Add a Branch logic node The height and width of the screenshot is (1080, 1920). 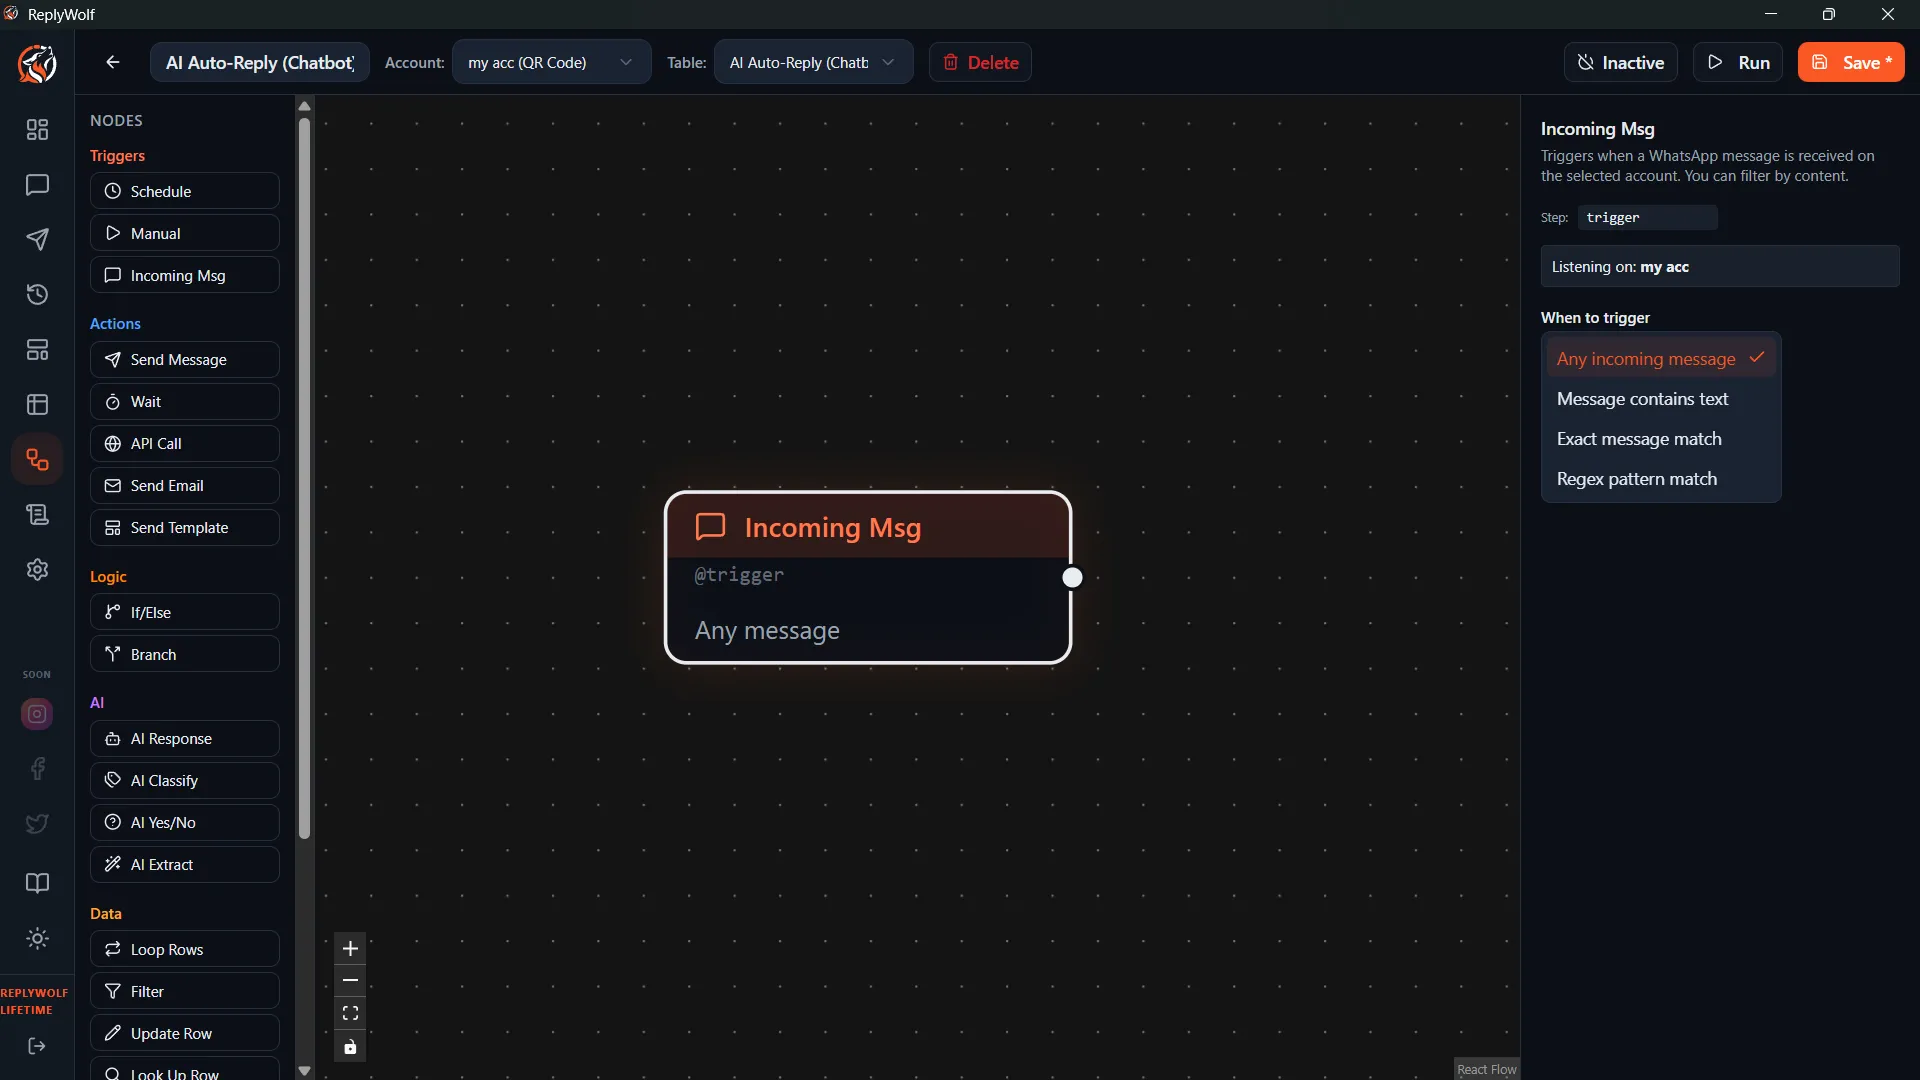[x=185, y=654]
